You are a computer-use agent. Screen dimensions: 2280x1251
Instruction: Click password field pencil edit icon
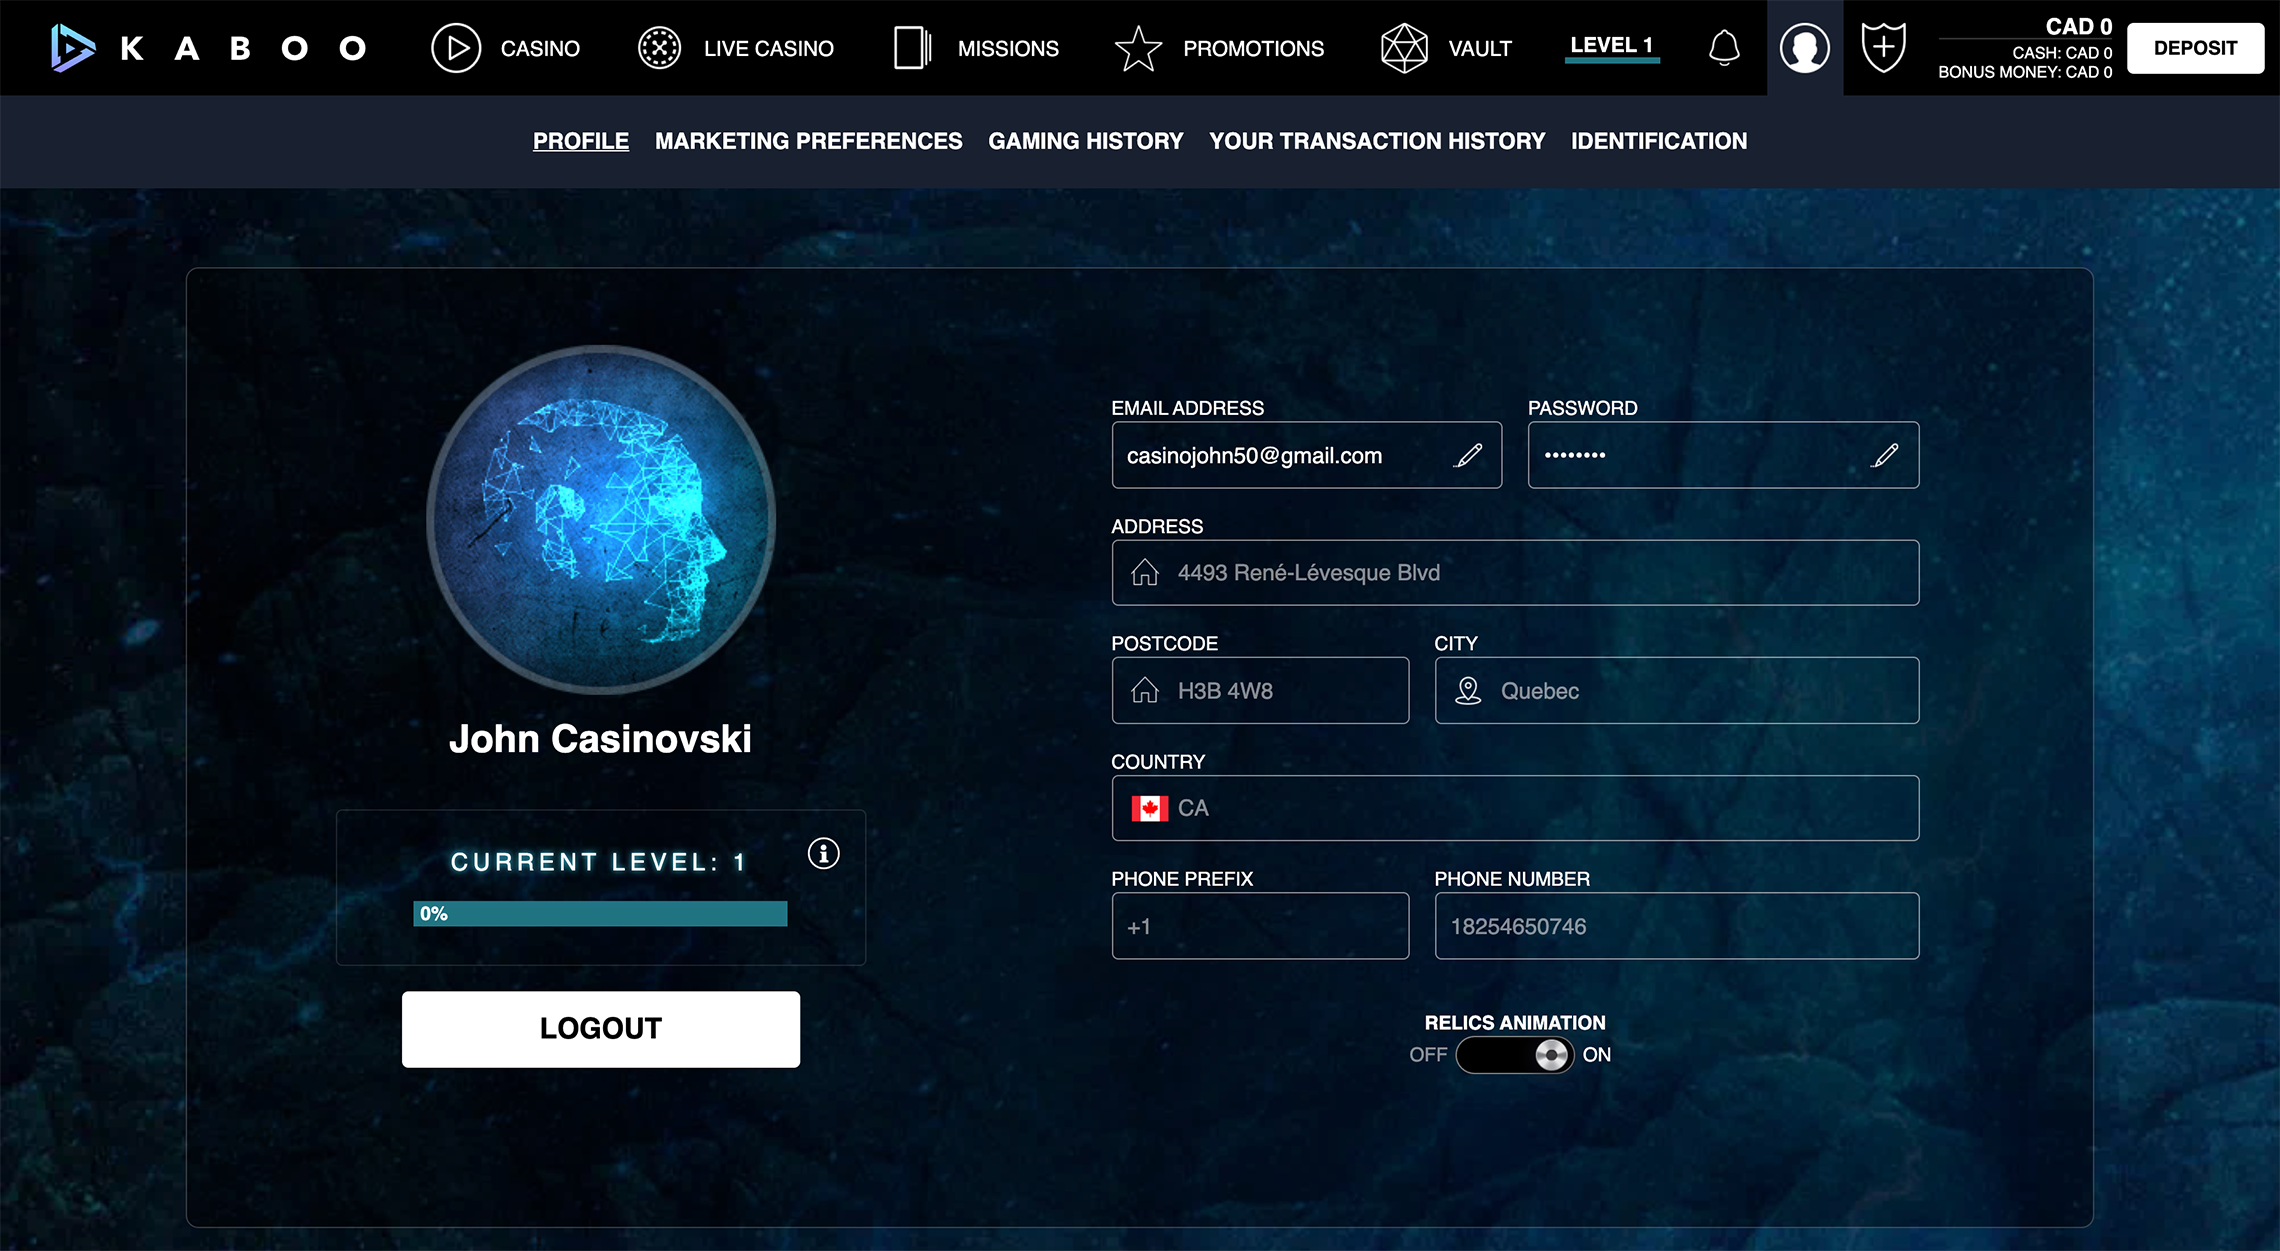tap(1885, 456)
